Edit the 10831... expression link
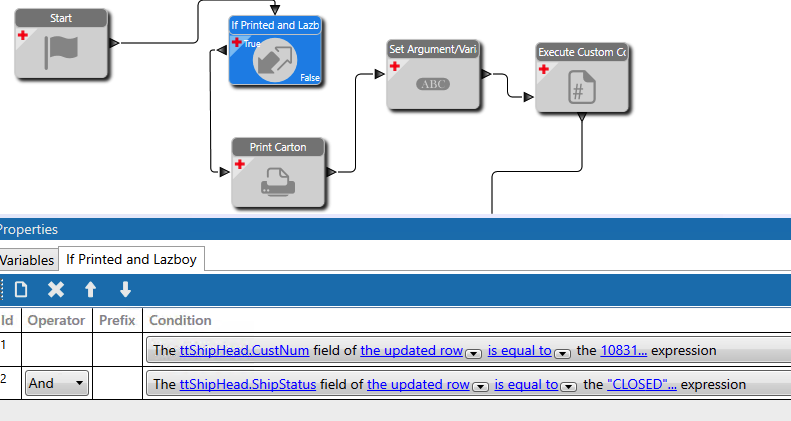791x421 pixels. [x=624, y=350]
